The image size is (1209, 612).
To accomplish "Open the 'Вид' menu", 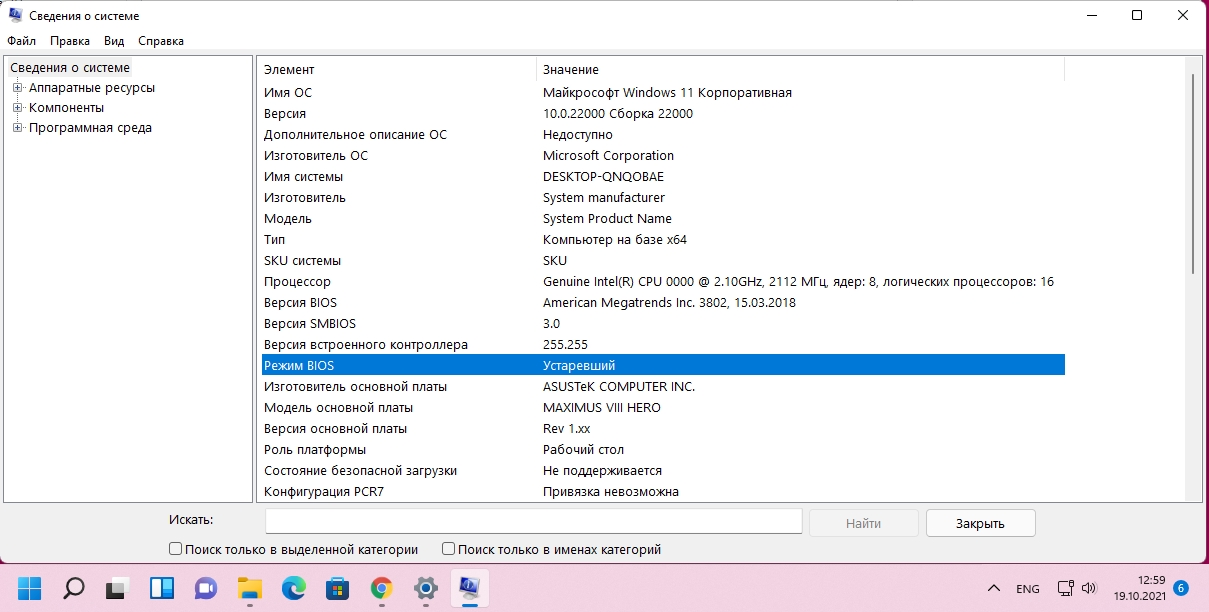I will 114,41.
